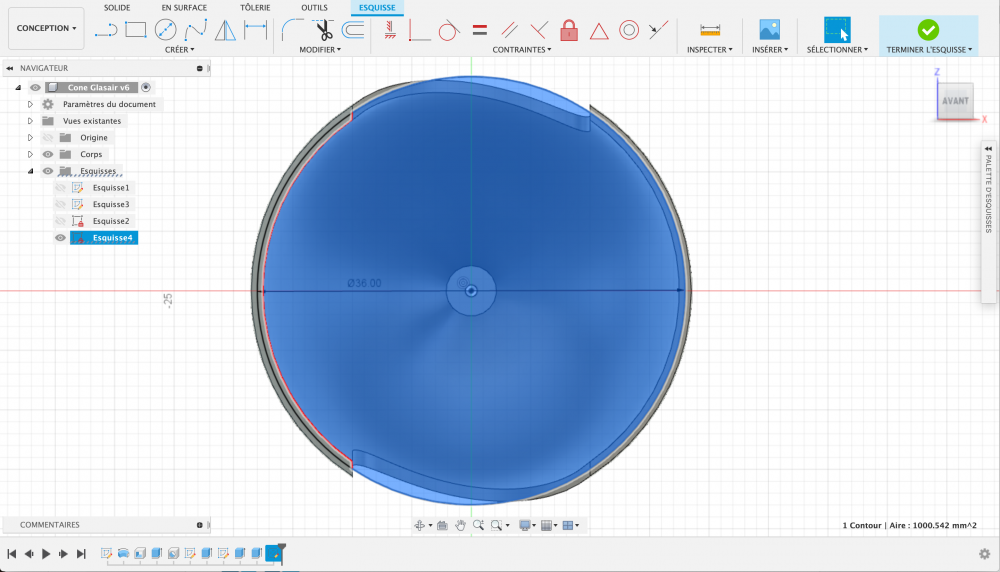Hide the Corps folder visibility

48,155
